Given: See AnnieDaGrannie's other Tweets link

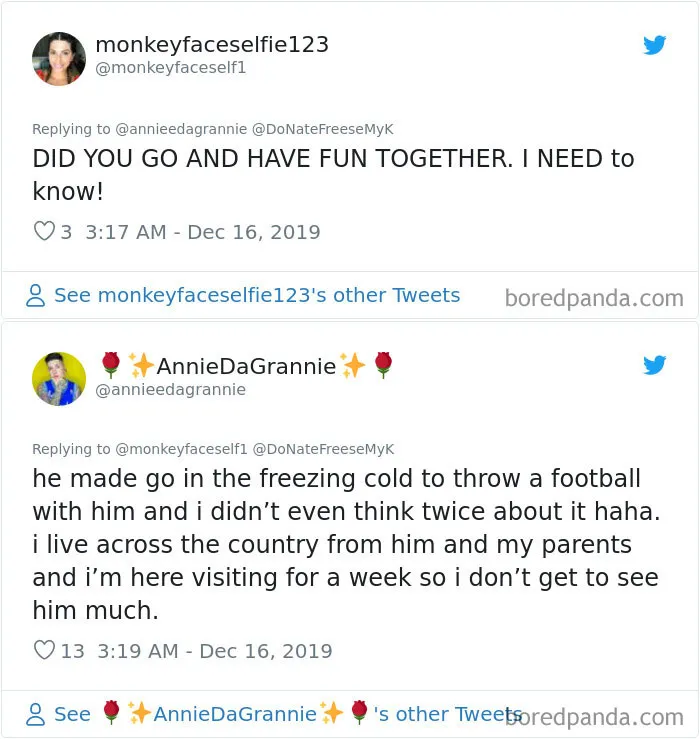Looking at the screenshot, I should 288,714.
